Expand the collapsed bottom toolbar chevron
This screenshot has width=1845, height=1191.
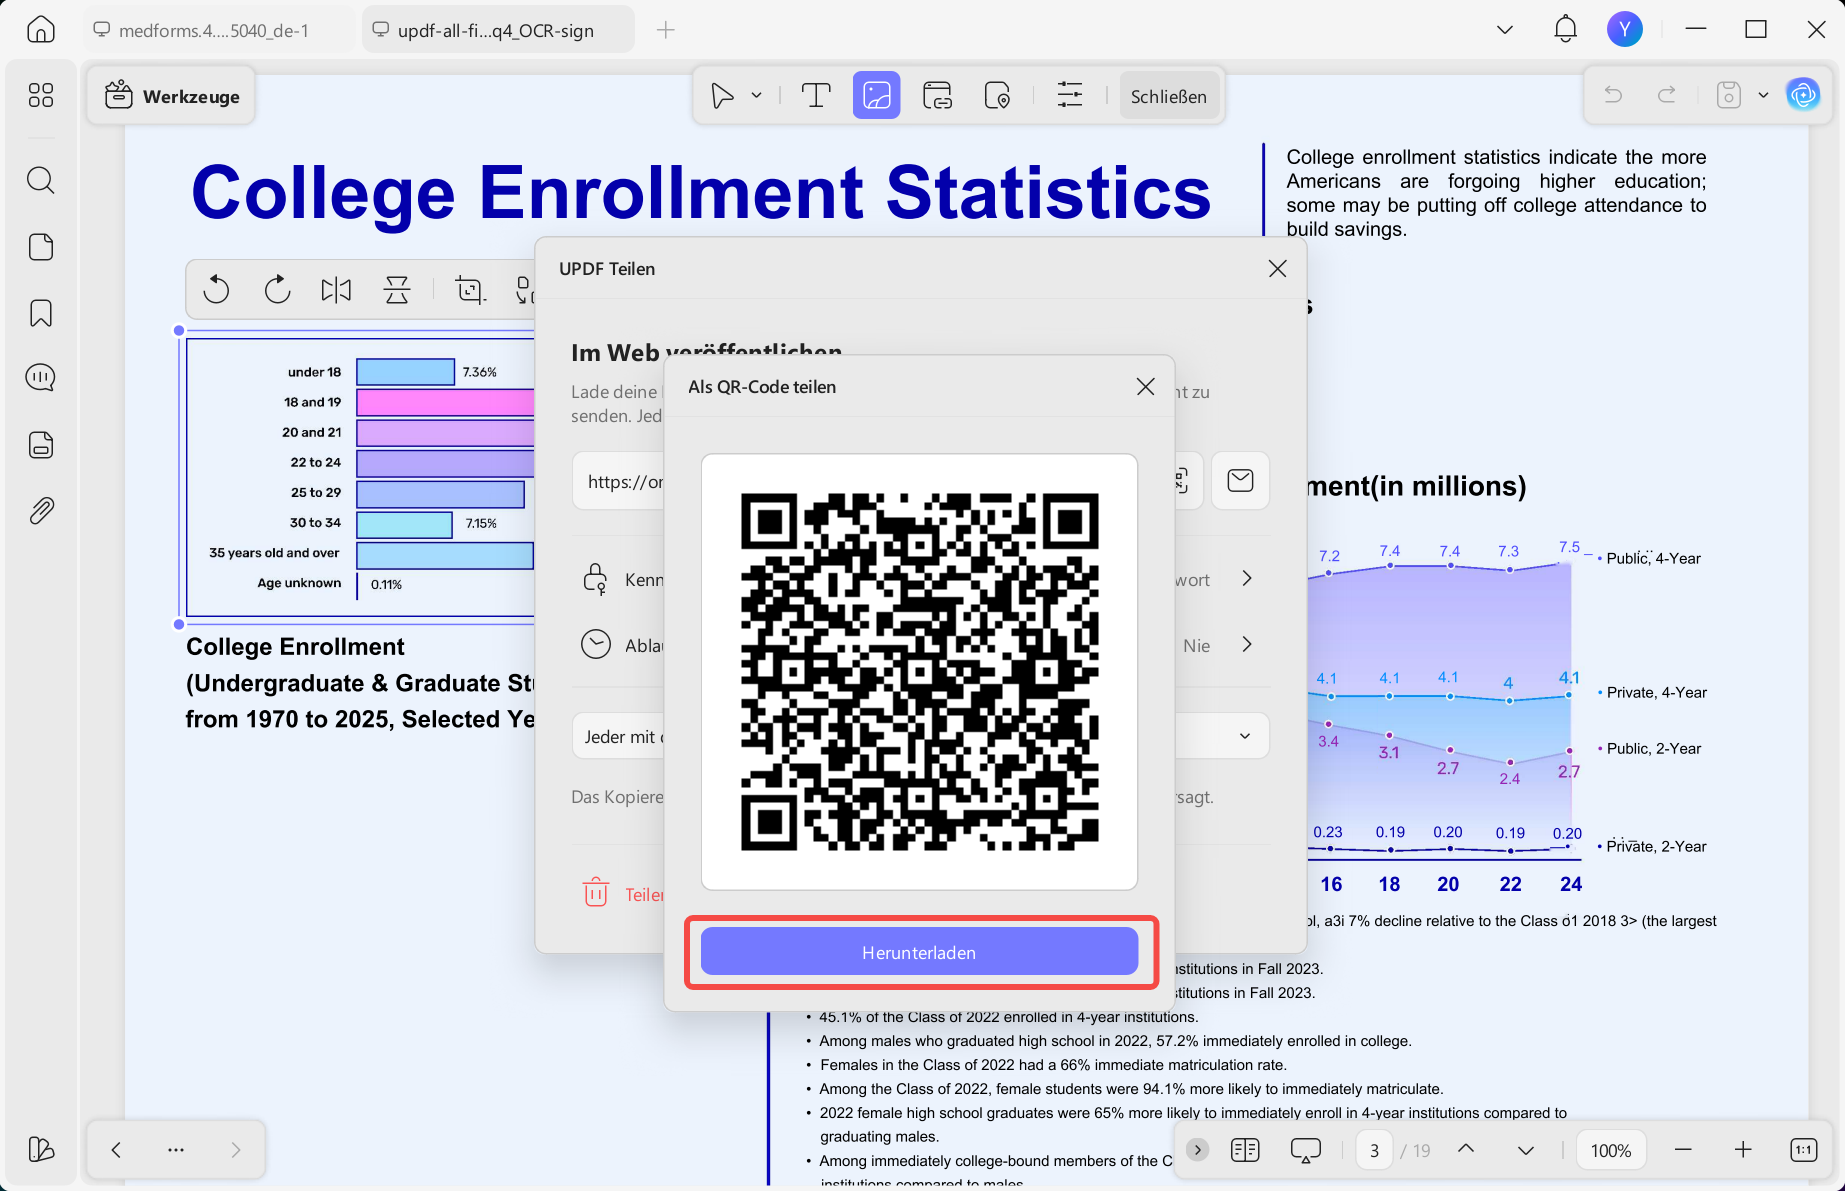(x=1197, y=1150)
